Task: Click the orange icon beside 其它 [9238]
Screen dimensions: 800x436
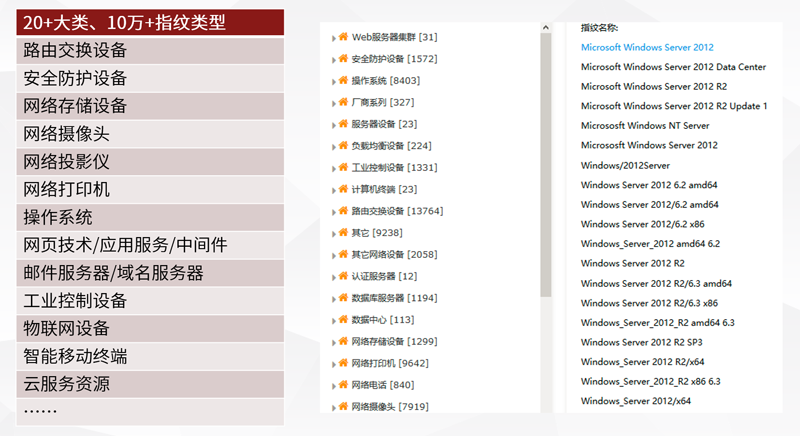Action: tap(343, 233)
